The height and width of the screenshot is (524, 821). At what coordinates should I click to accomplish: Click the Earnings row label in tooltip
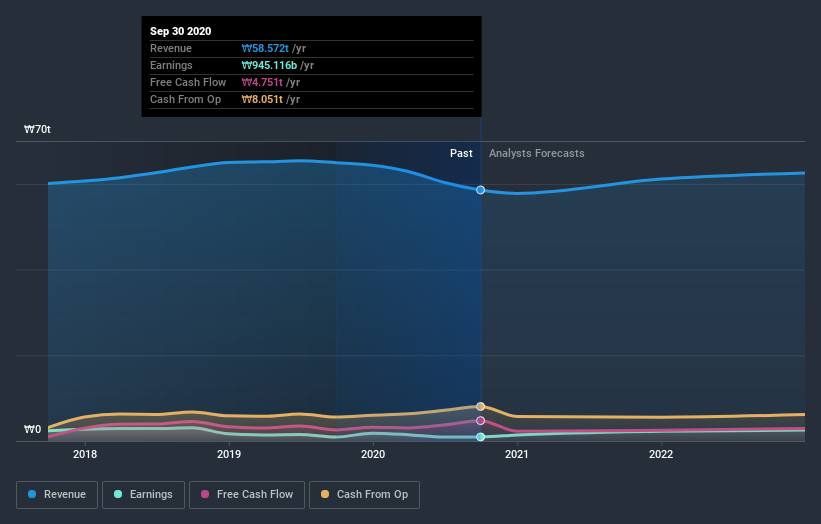tap(171, 65)
